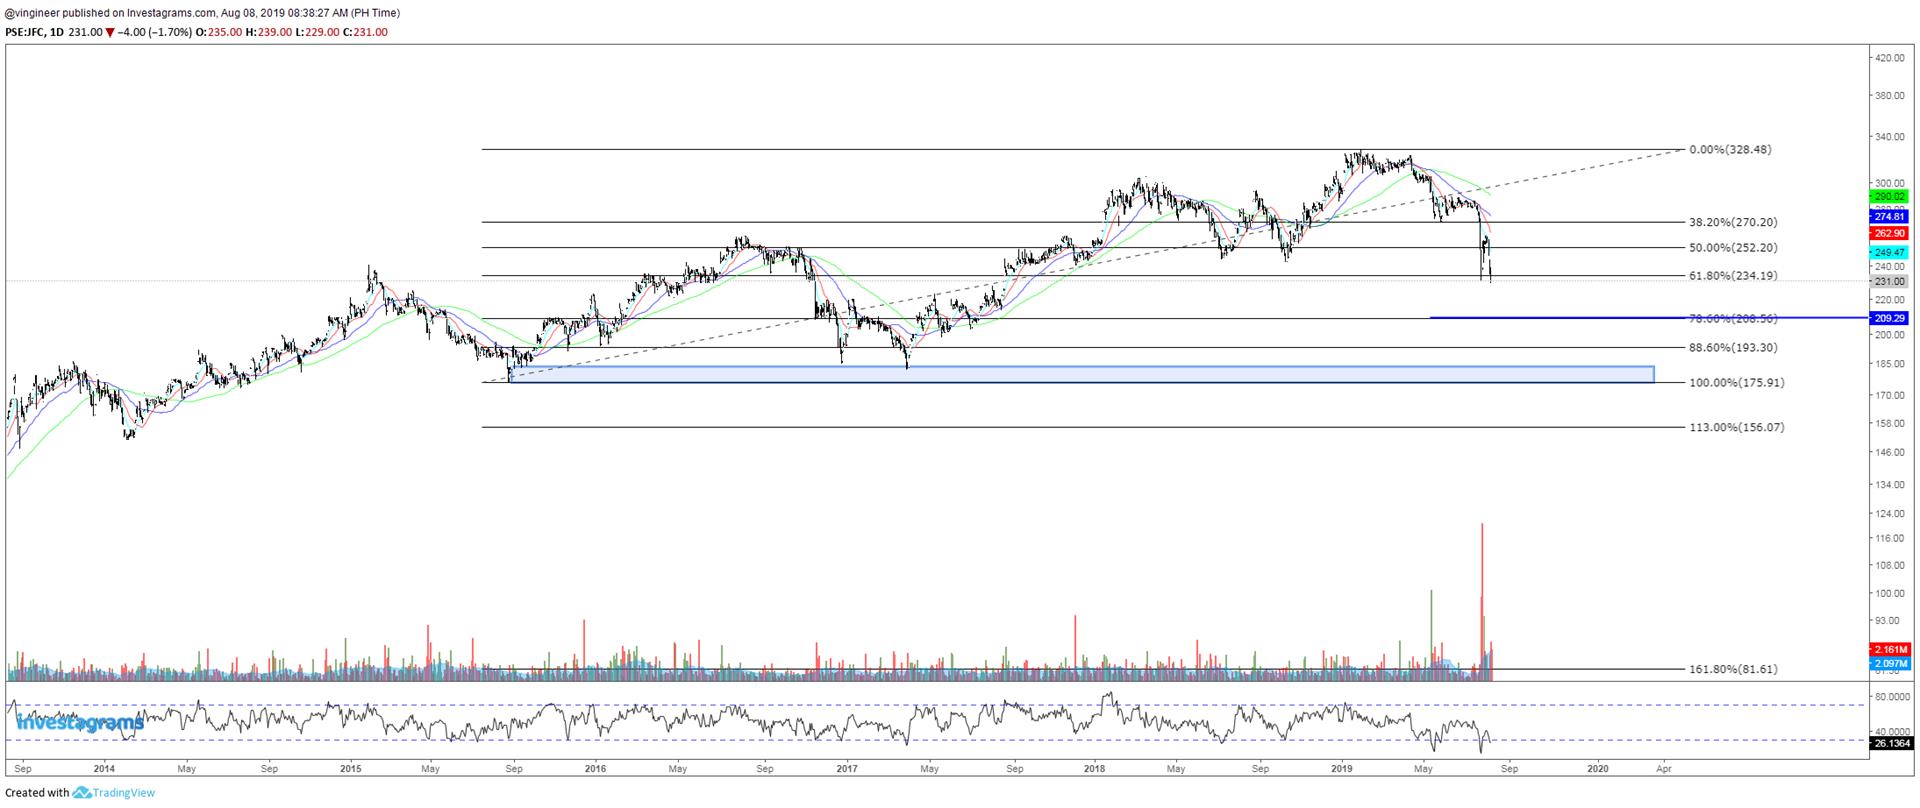The image size is (1920, 808).
Task: Click the 161.80%(81.61) Fibonacci extension label
Action: pyautogui.click(x=1733, y=669)
